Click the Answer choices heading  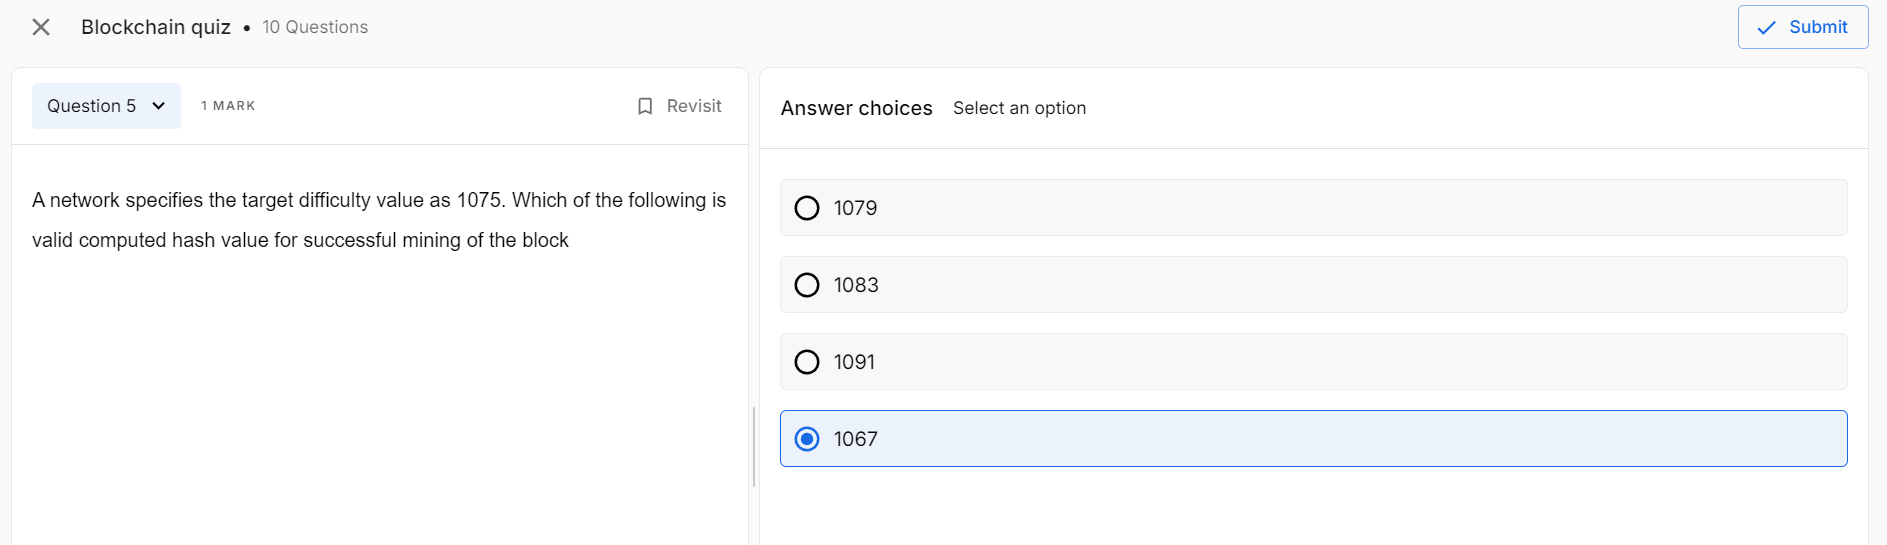(x=857, y=108)
